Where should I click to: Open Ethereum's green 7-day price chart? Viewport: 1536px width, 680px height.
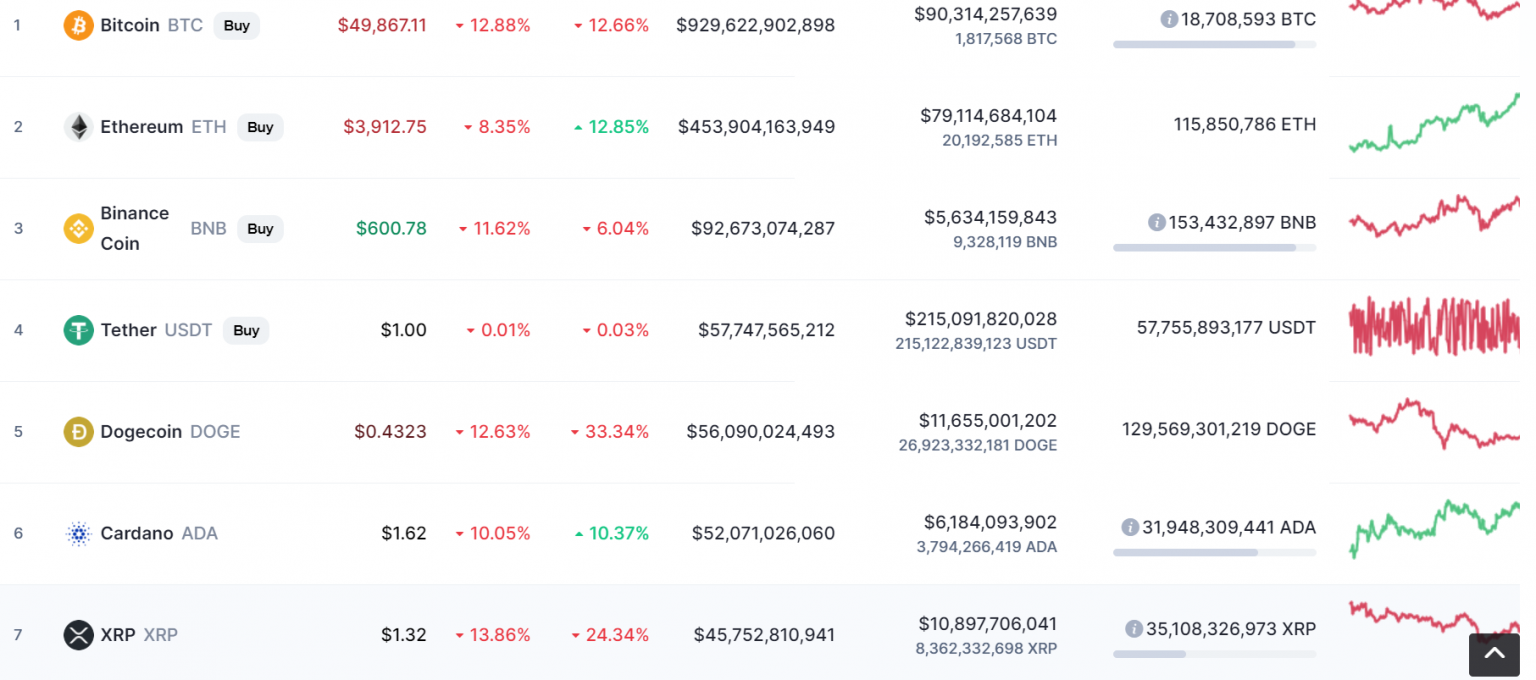[x=1434, y=123]
